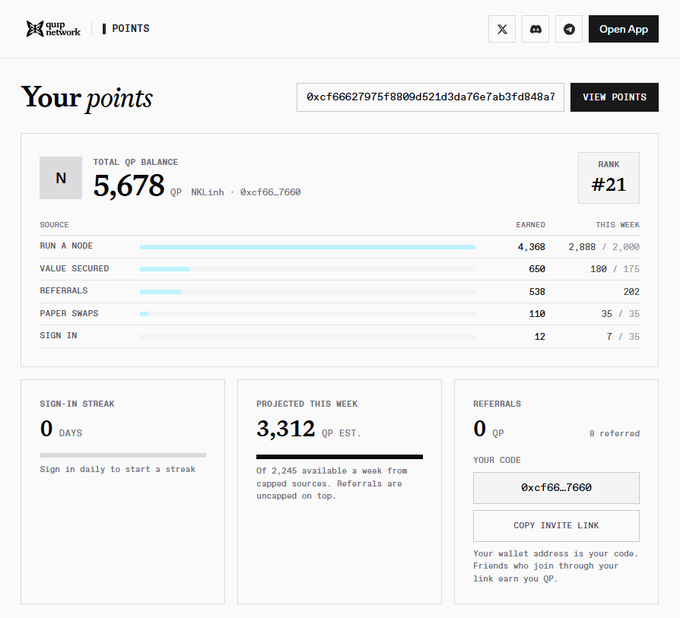Screen dimensions: 680x618
Task: Click the VIEW POINTS button
Action: click(614, 97)
